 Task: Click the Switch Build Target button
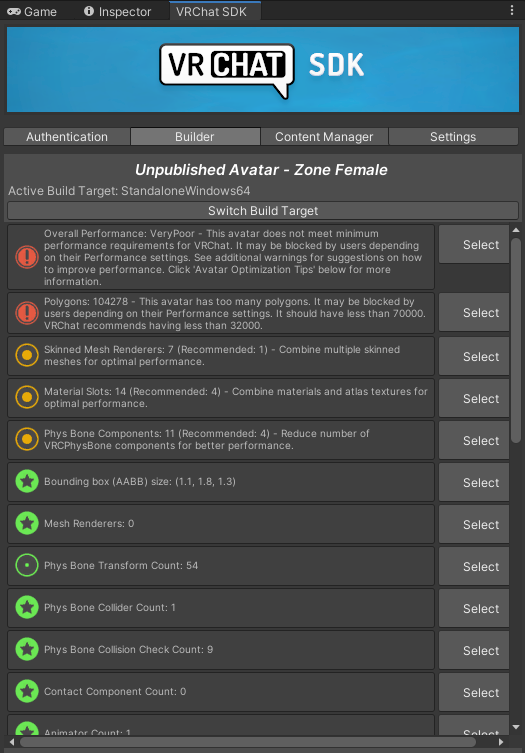tap(263, 210)
